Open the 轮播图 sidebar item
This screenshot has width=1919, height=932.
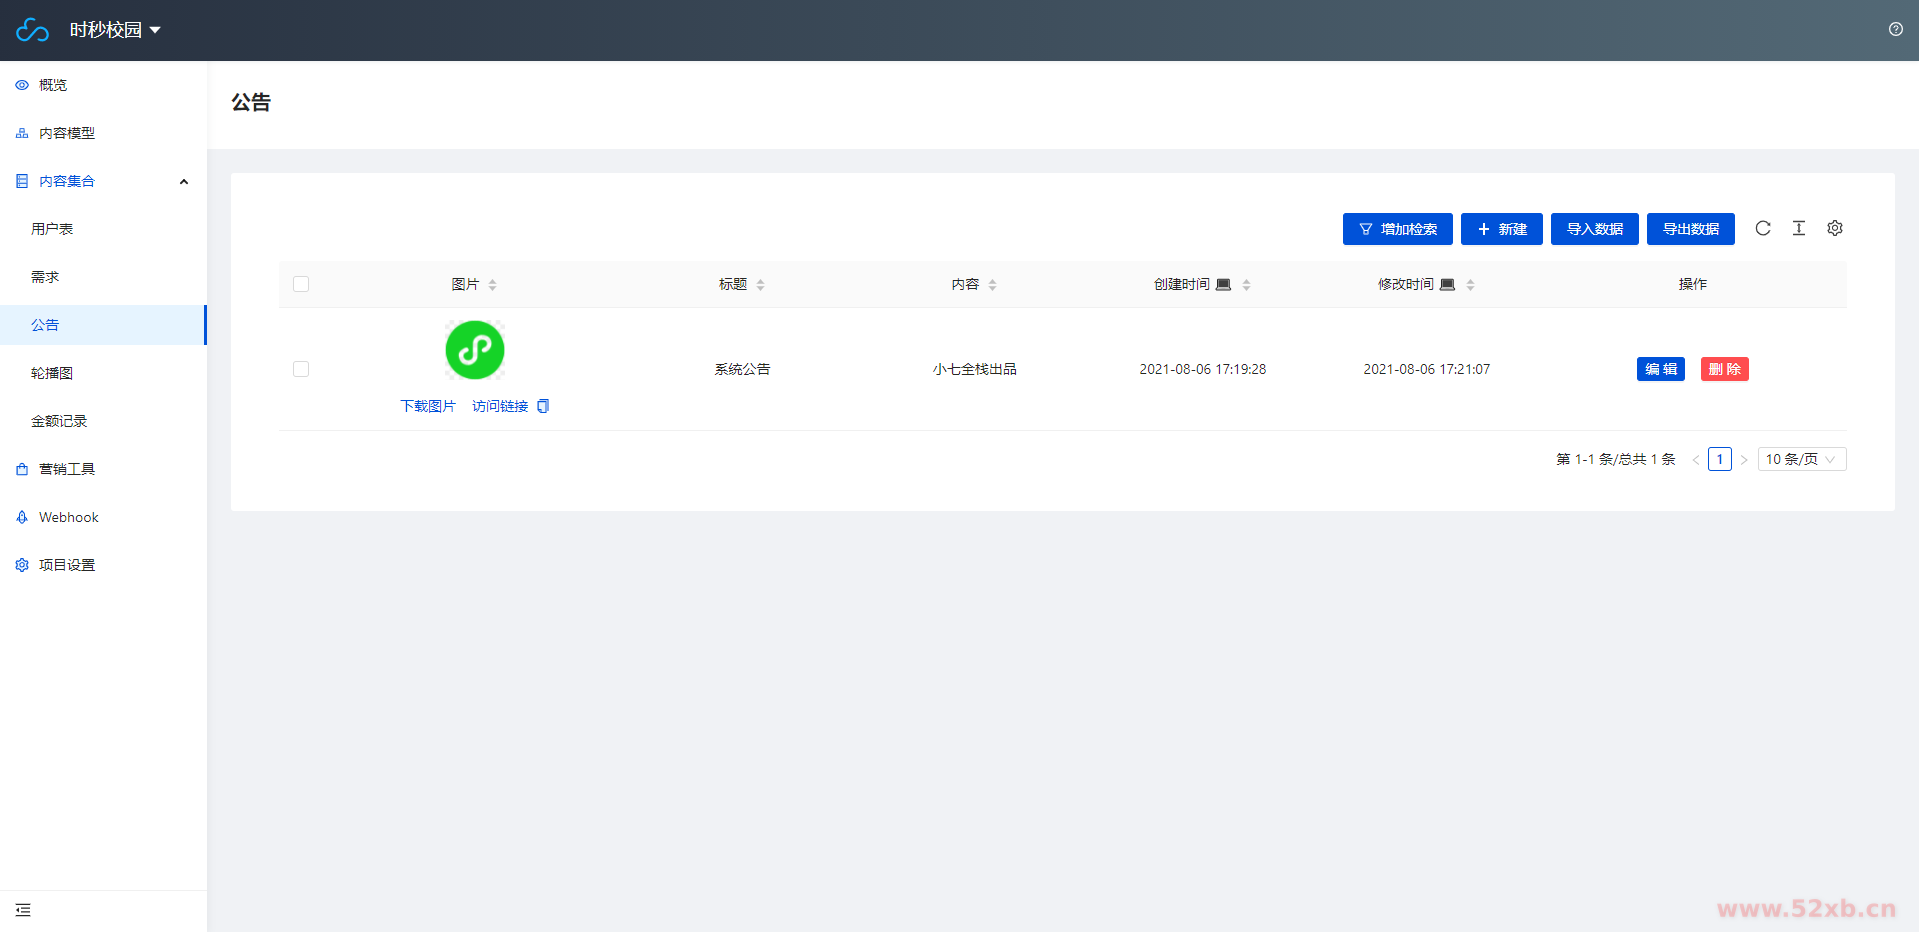click(x=52, y=373)
